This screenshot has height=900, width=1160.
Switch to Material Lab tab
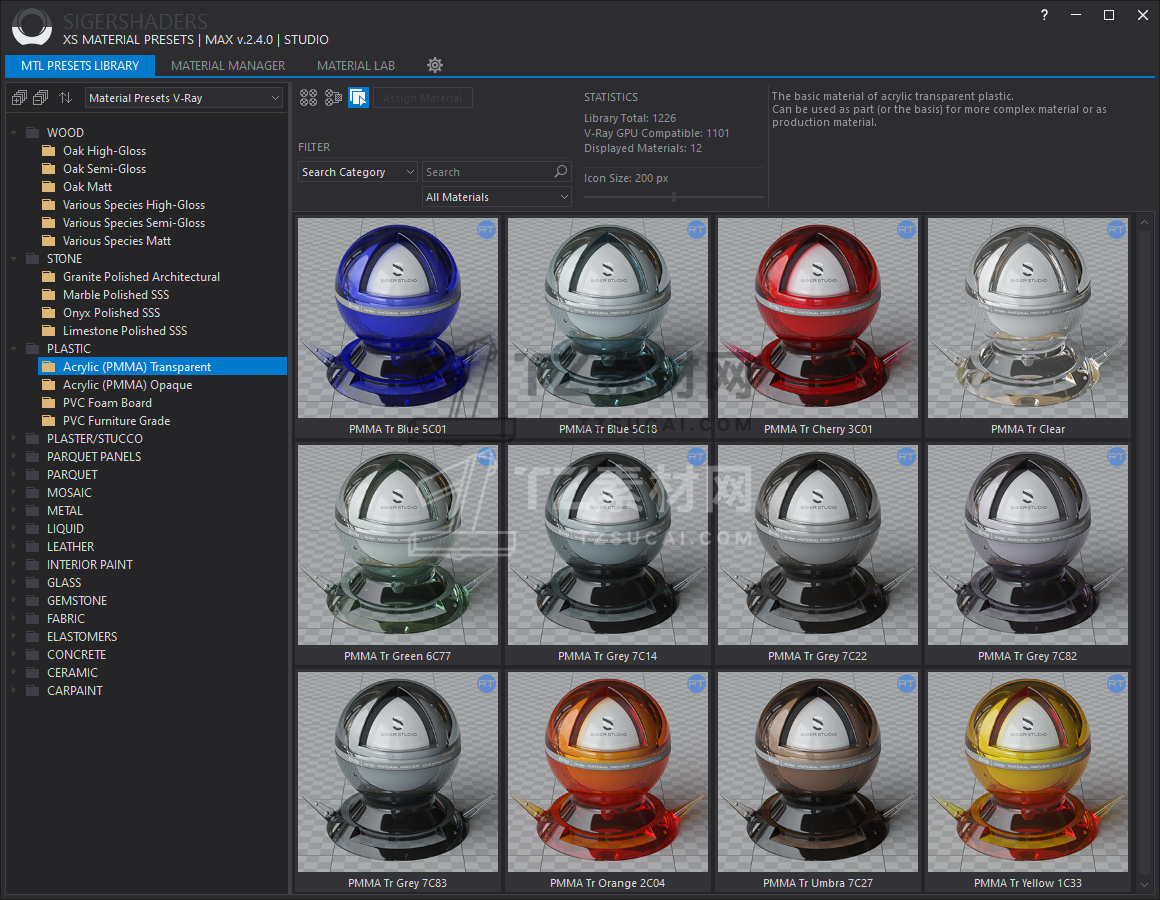[x=356, y=65]
